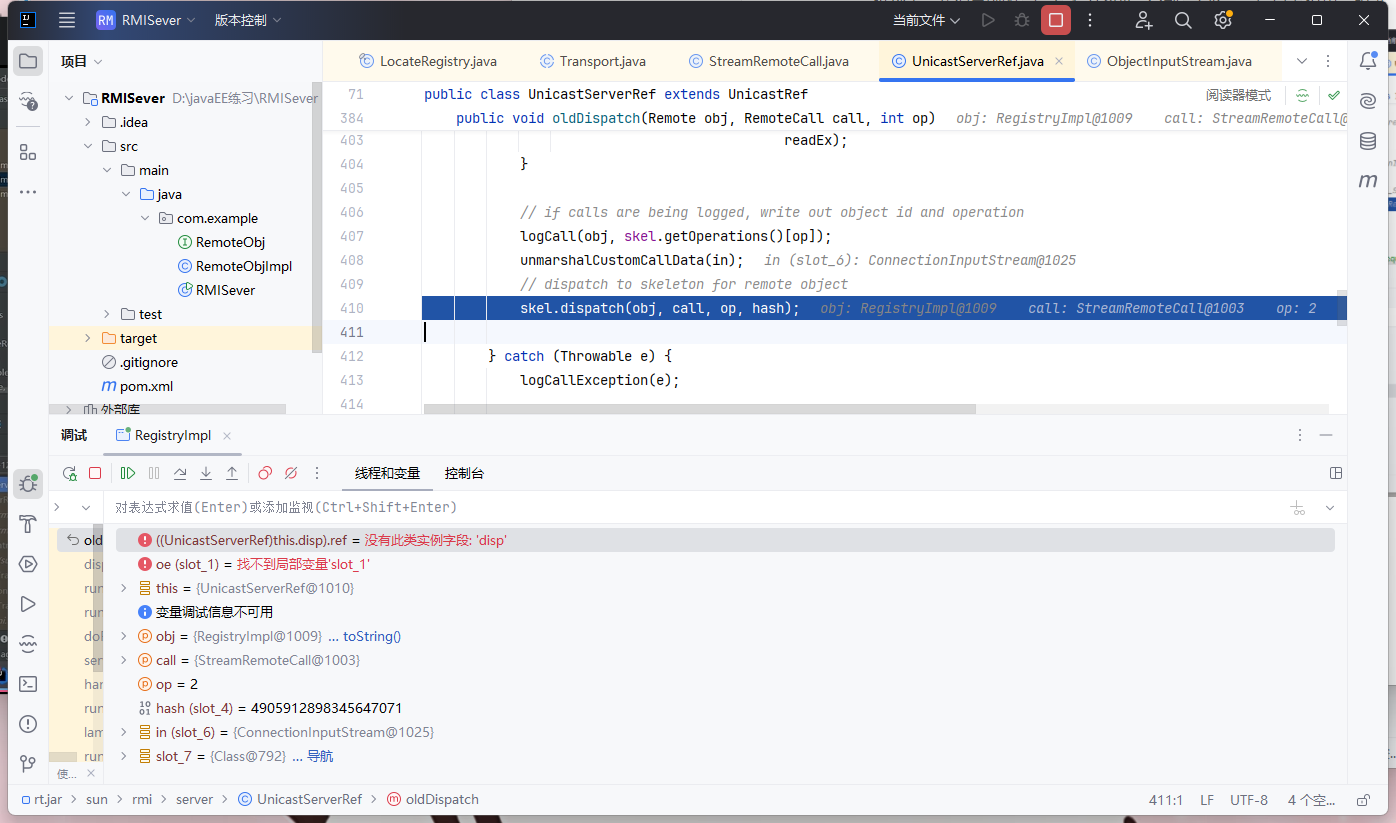Click the Resume Program debug icon
The height and width of the screenshot is (823, 1396).
click(x=128, y=473)
